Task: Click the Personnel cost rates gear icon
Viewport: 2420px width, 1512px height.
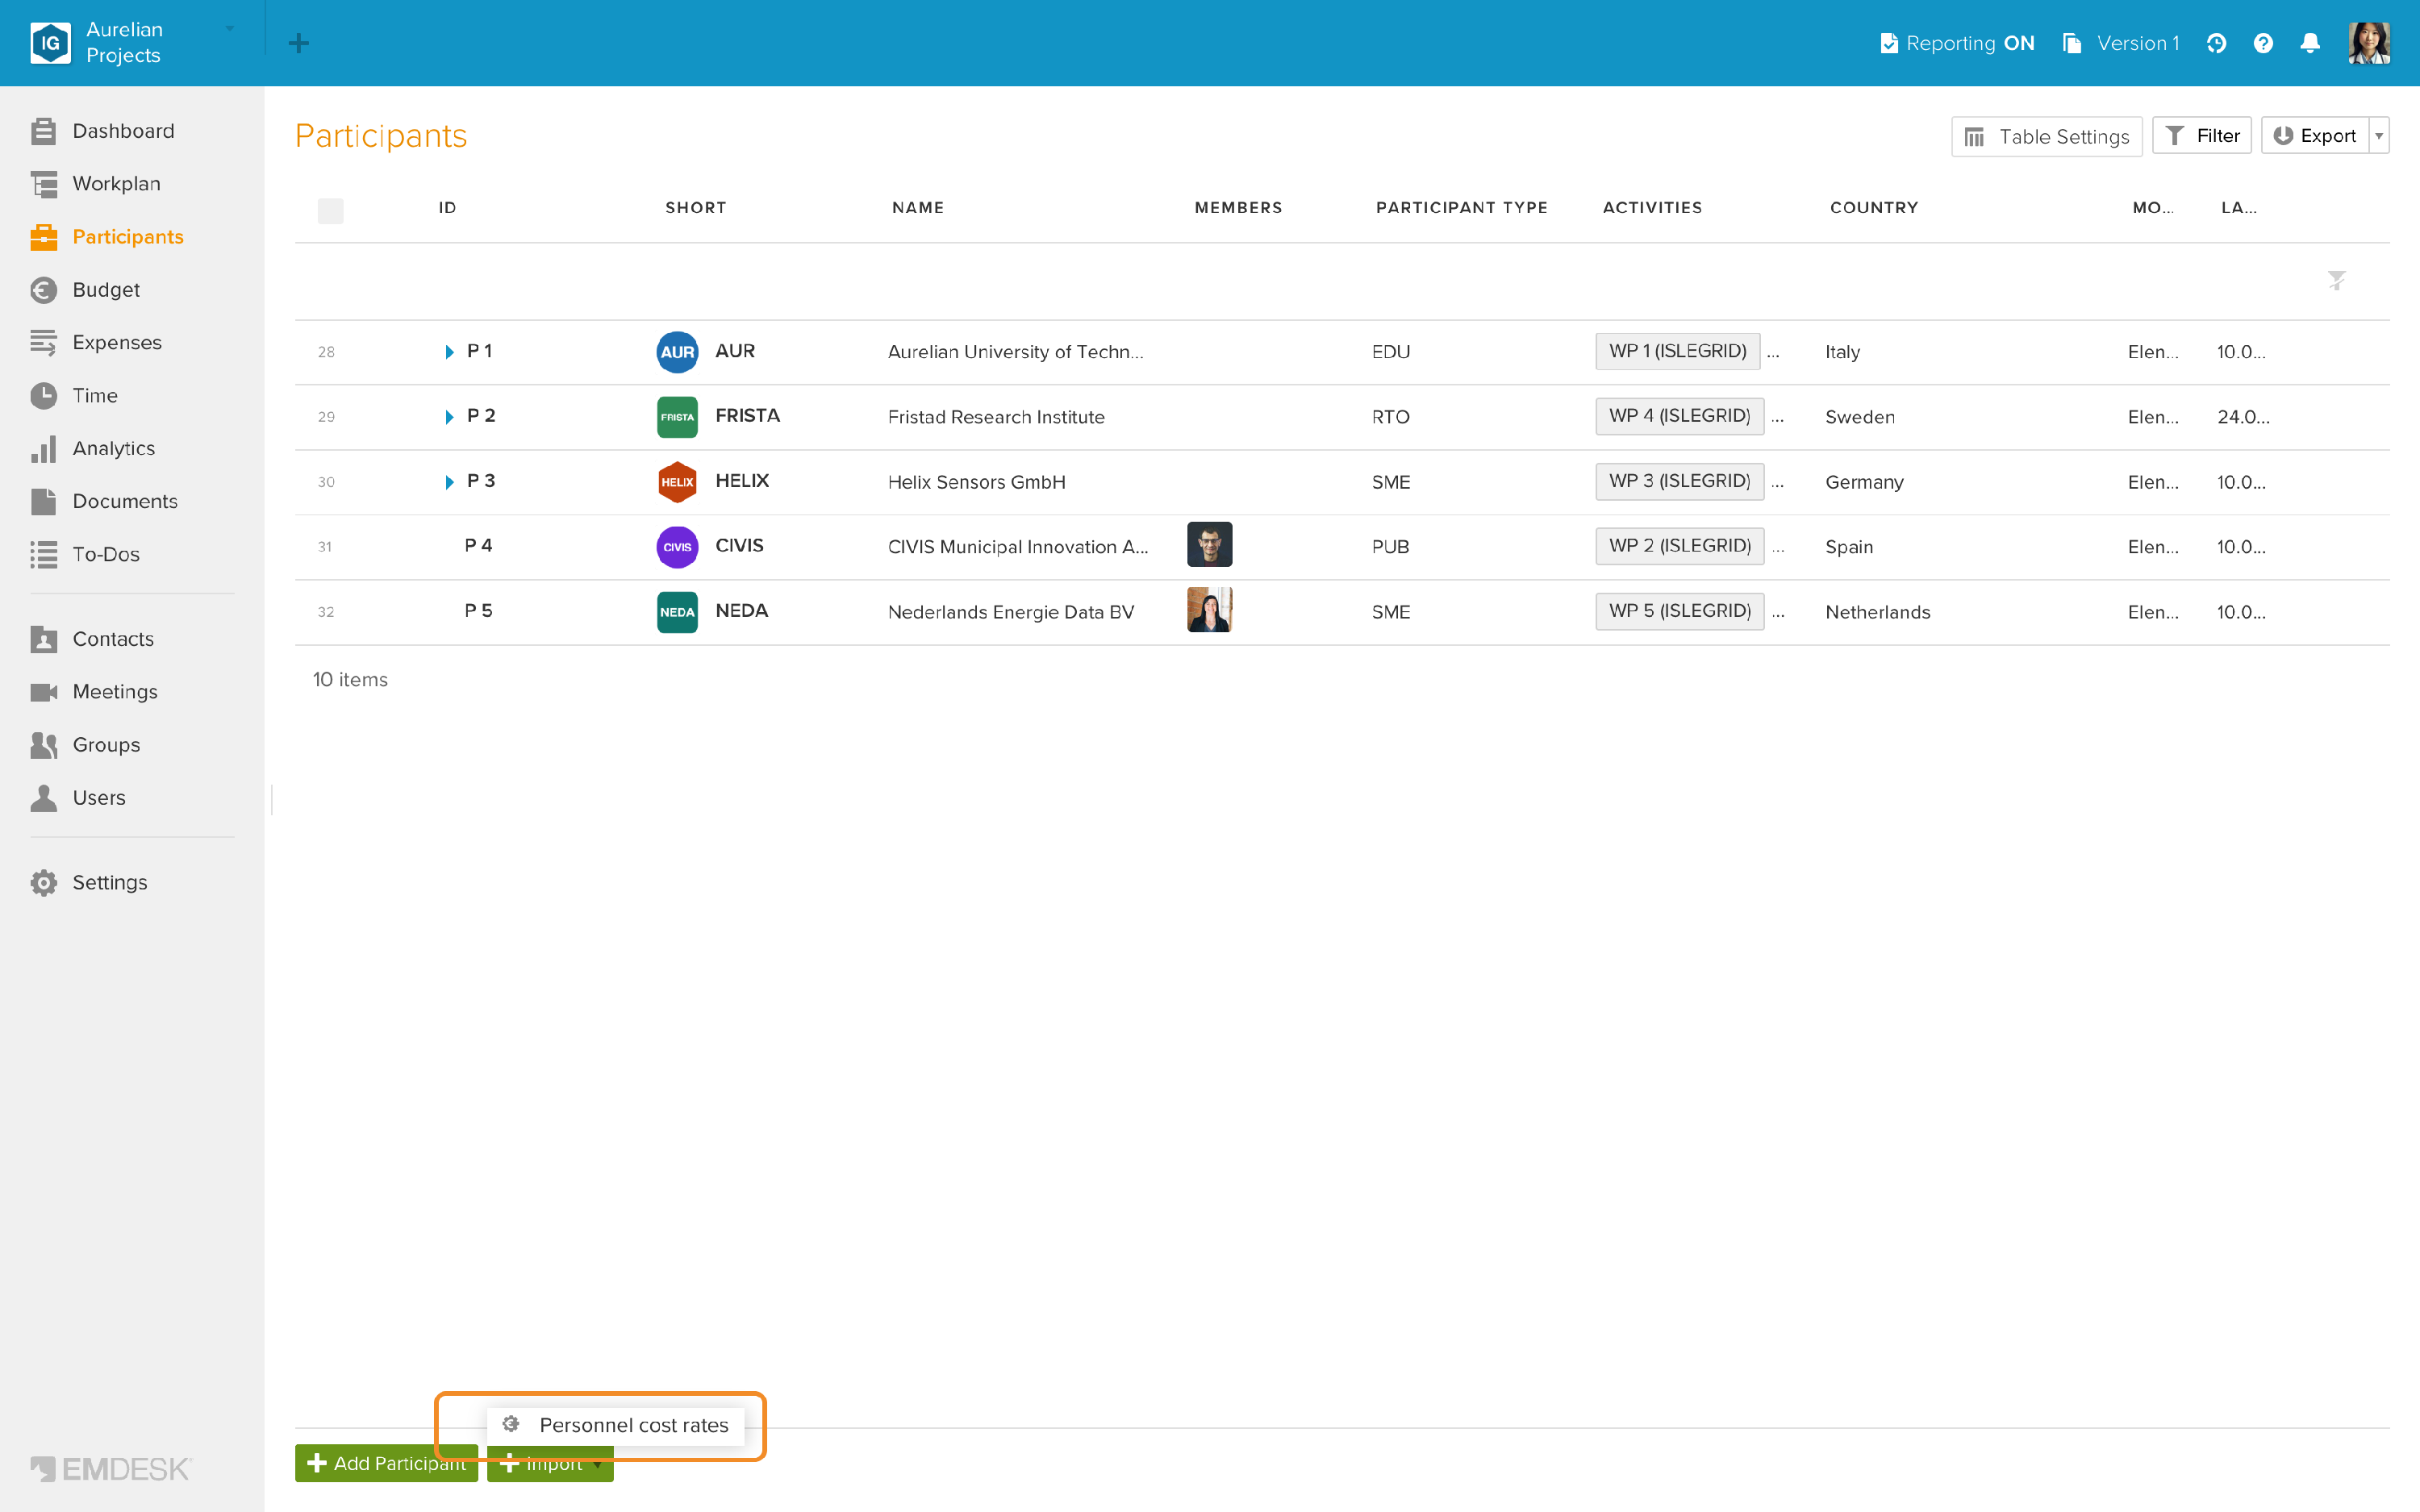Action: coord(510,1424)
